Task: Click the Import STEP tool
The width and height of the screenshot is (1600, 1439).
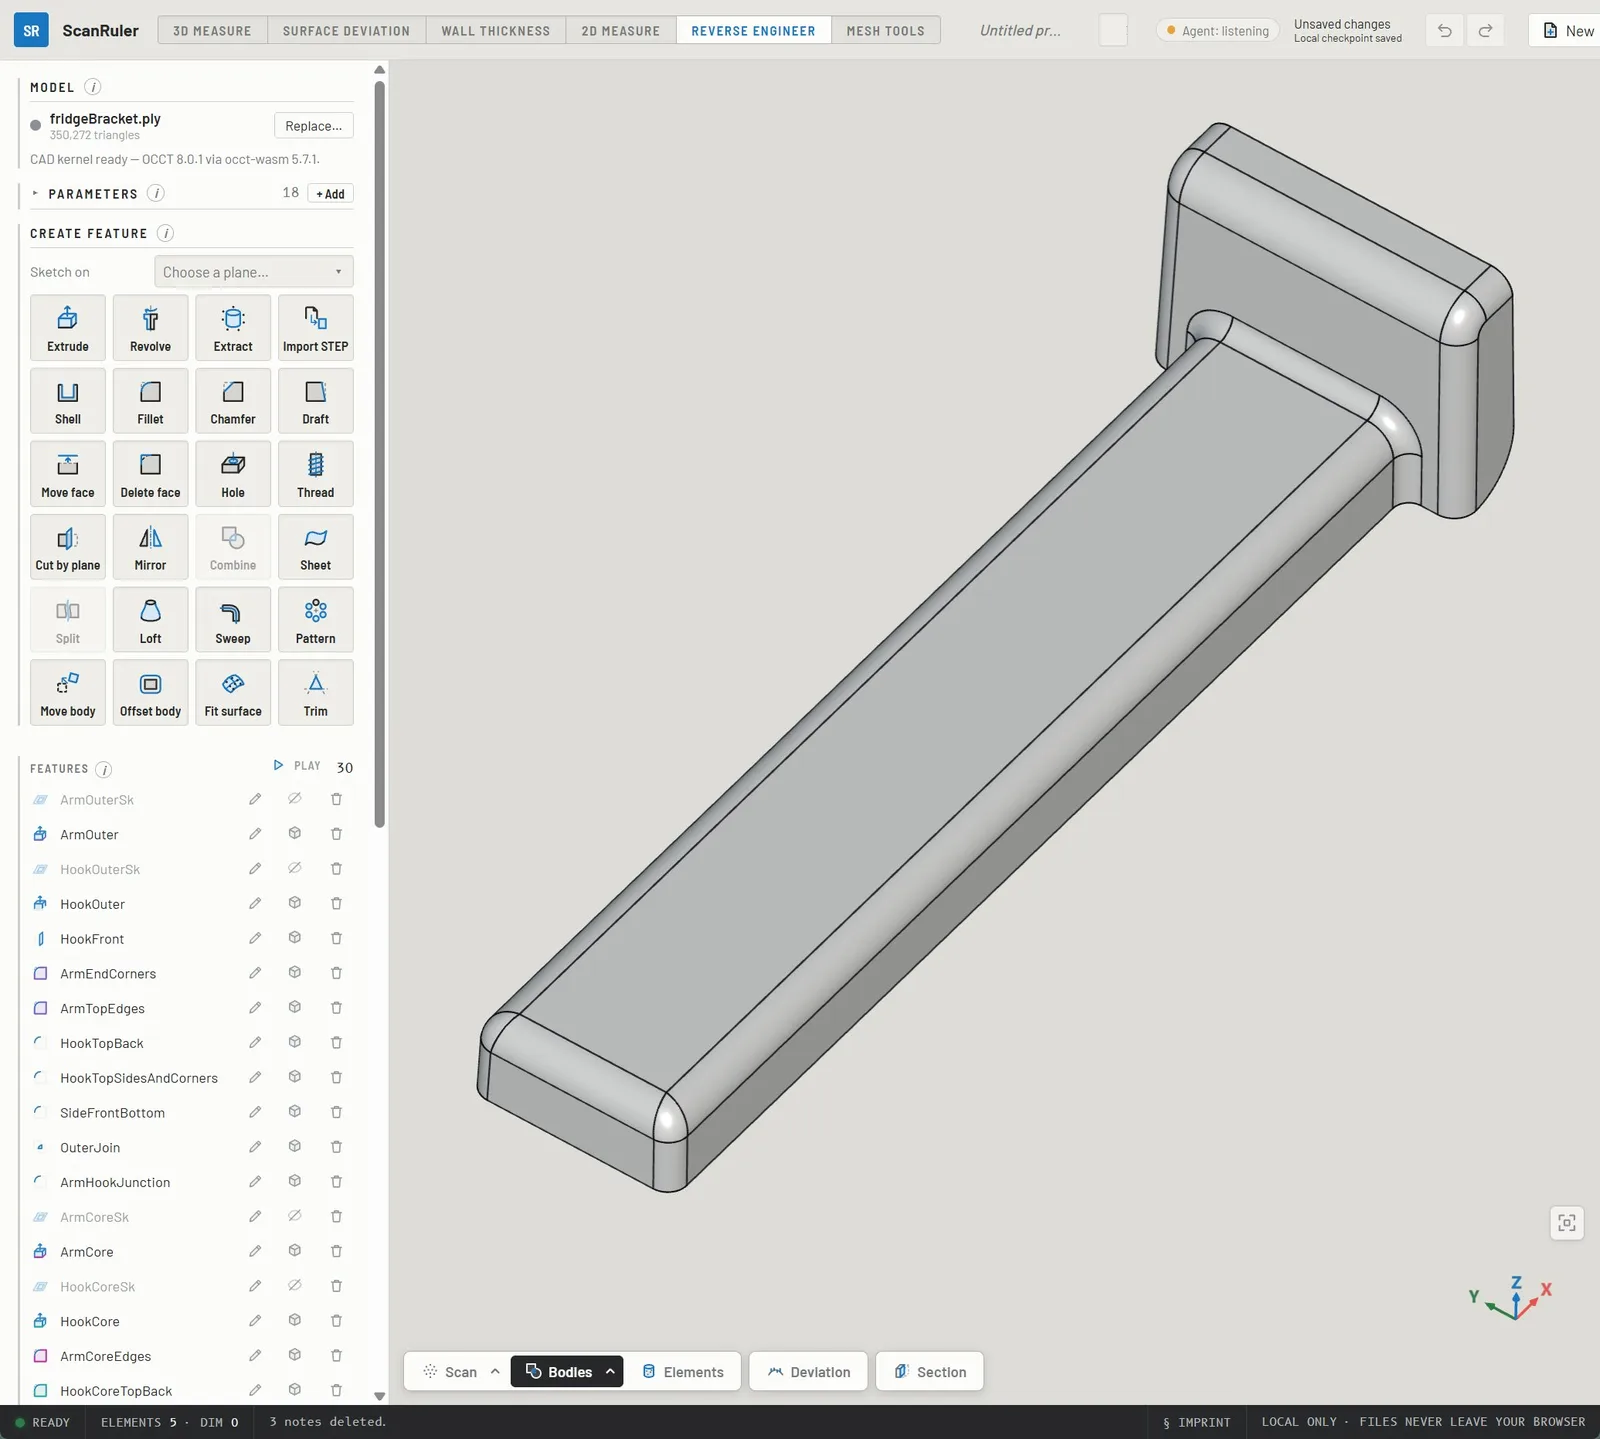Action: (316, 328)
